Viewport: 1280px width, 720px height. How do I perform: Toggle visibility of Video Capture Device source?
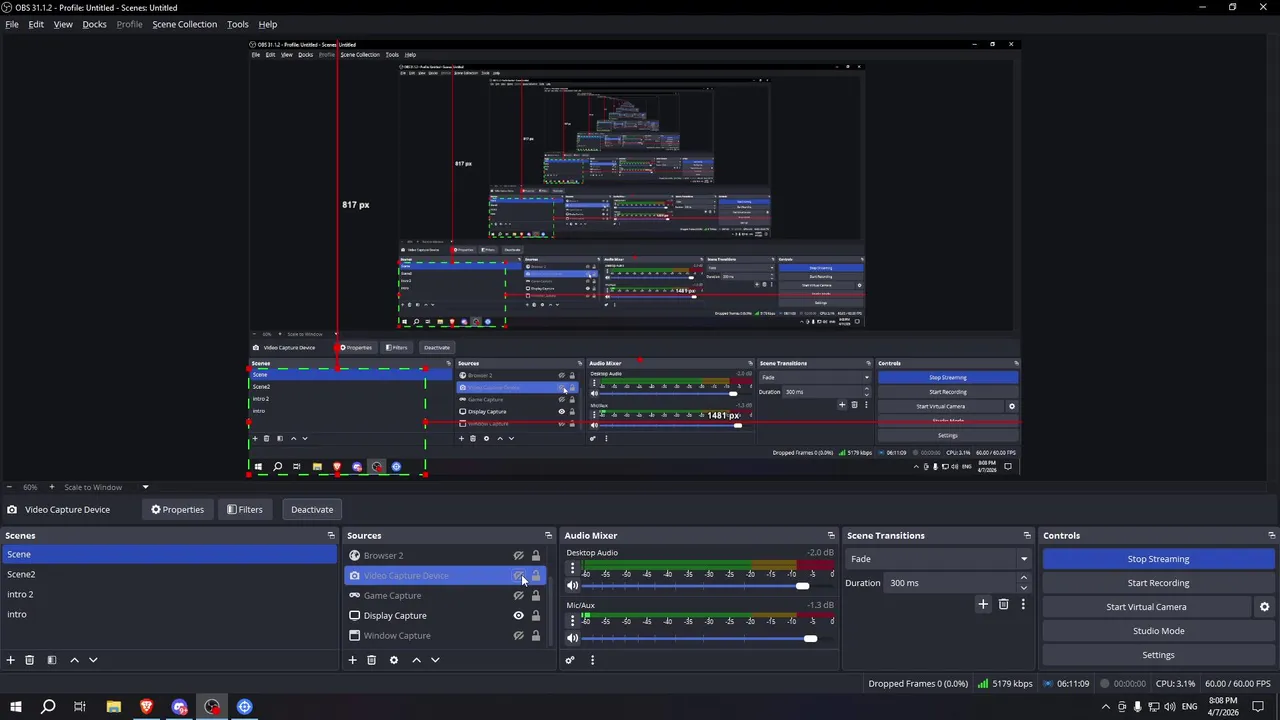[518, 576]
